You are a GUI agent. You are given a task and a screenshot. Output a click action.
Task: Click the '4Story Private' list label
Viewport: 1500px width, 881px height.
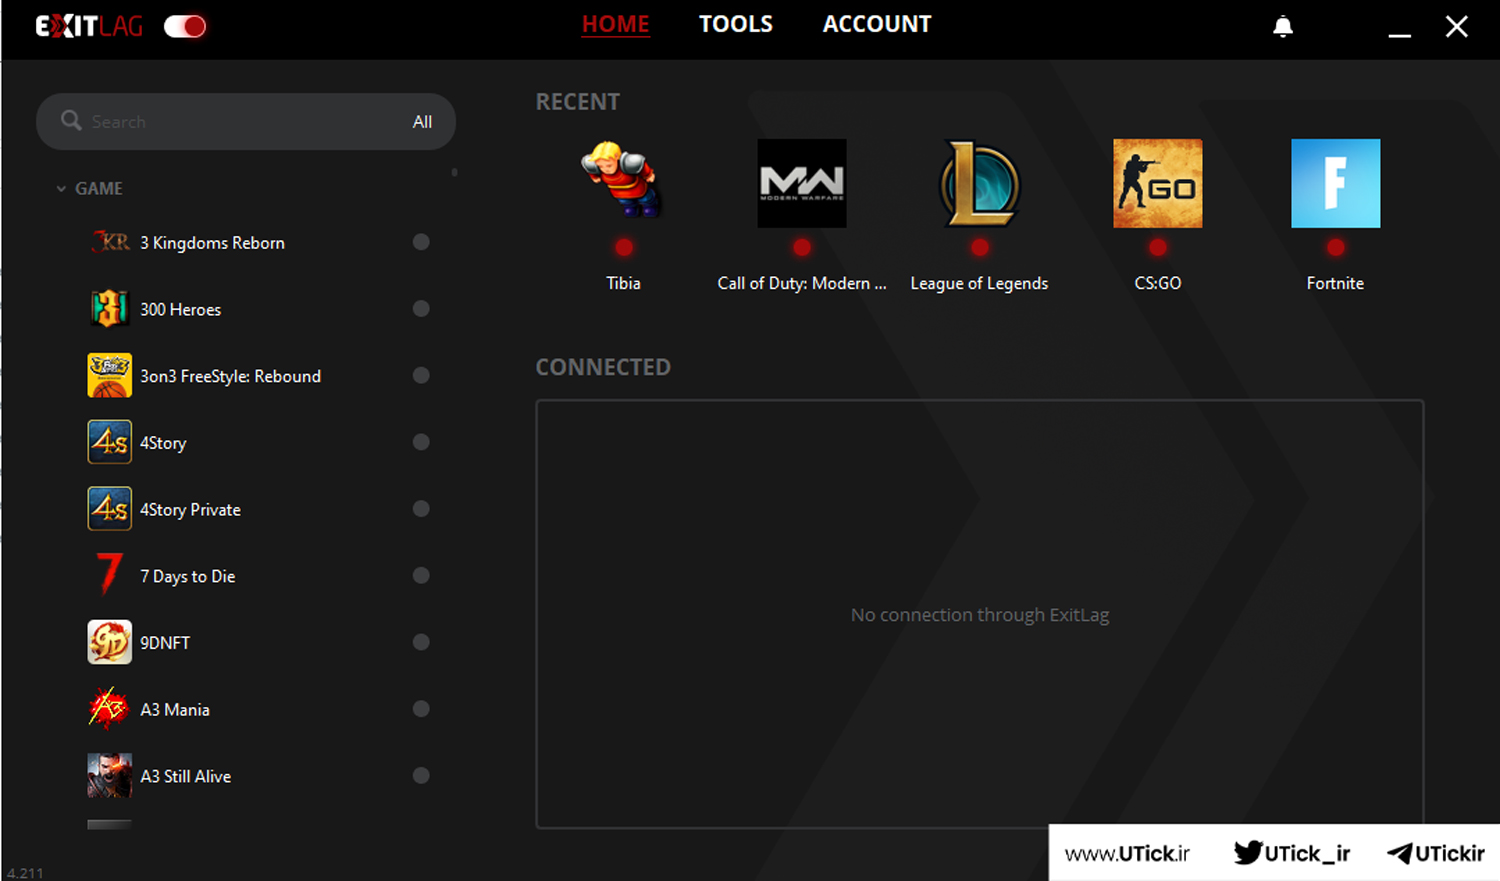pos(190,510)
